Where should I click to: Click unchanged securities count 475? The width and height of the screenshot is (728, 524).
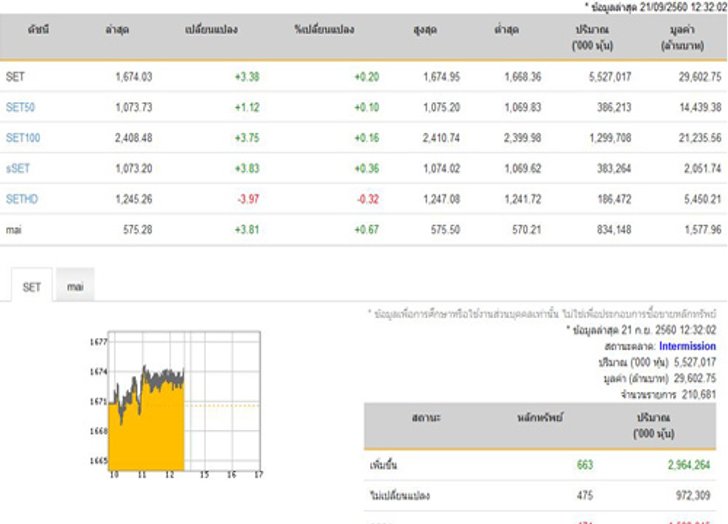point(585,495)
